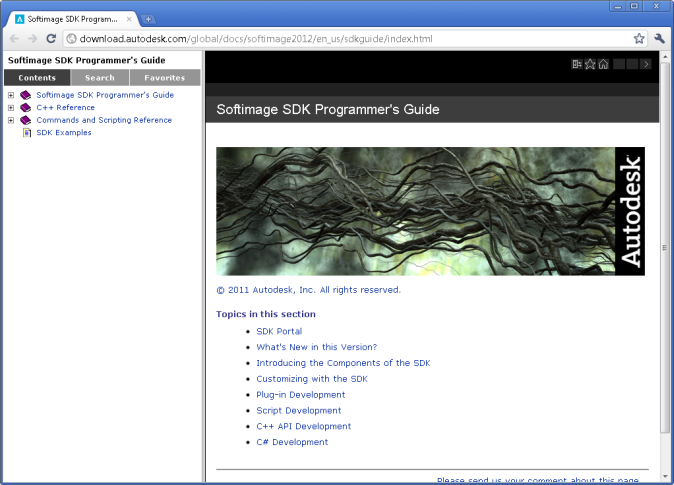This screenshot has height=485, width=674.
Task: Bookmark page with address bar star
Action: point(639,39)
